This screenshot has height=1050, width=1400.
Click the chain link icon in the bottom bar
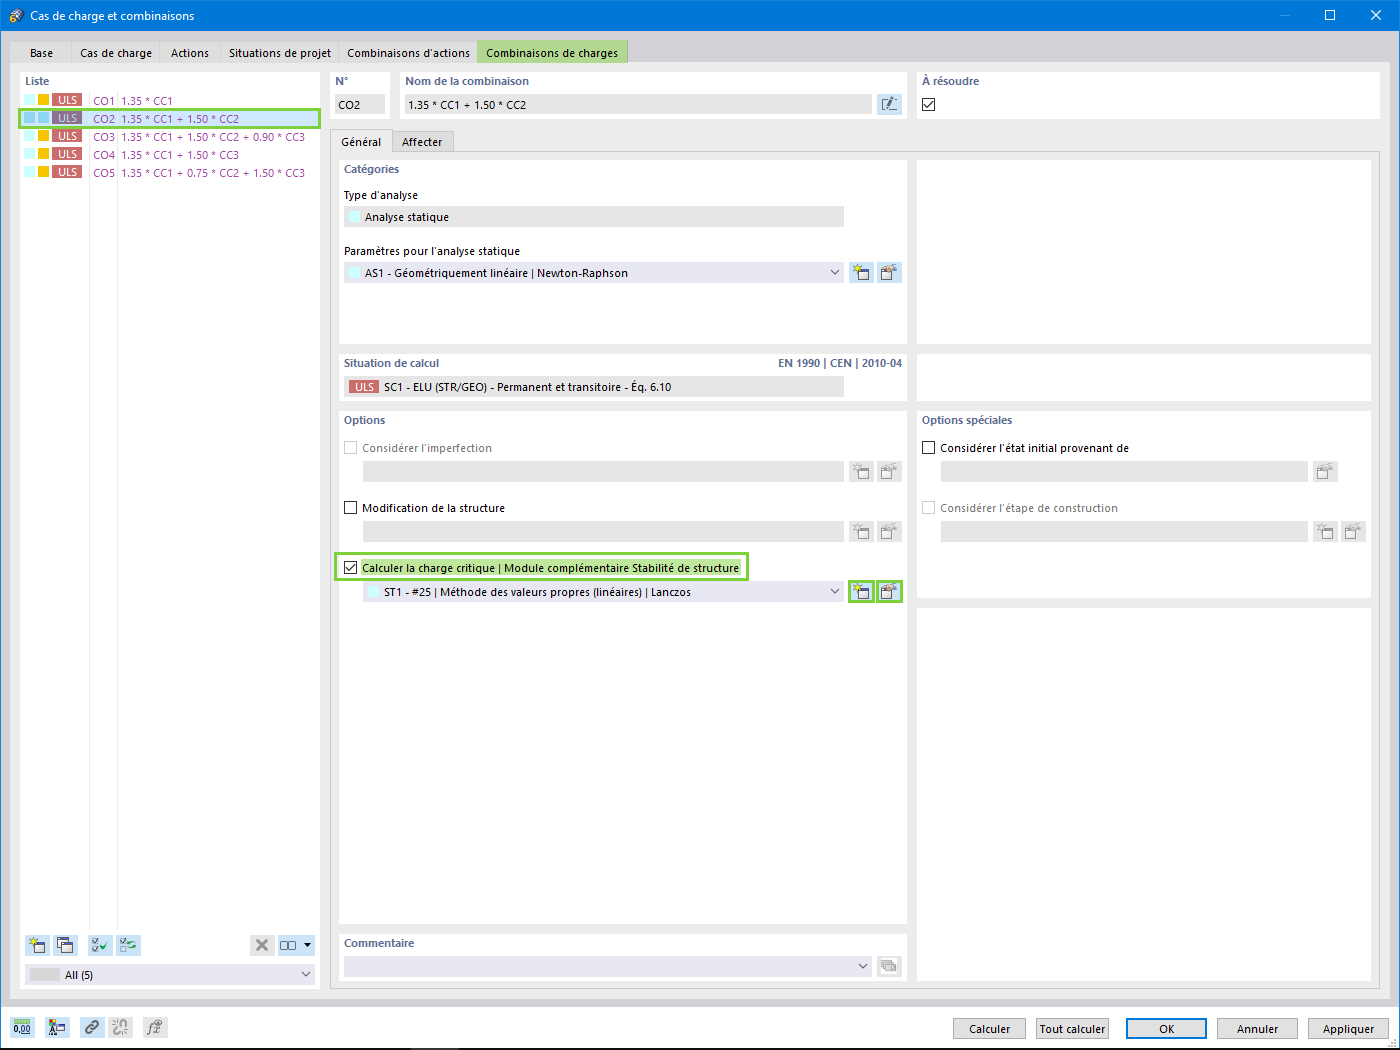92,1027
